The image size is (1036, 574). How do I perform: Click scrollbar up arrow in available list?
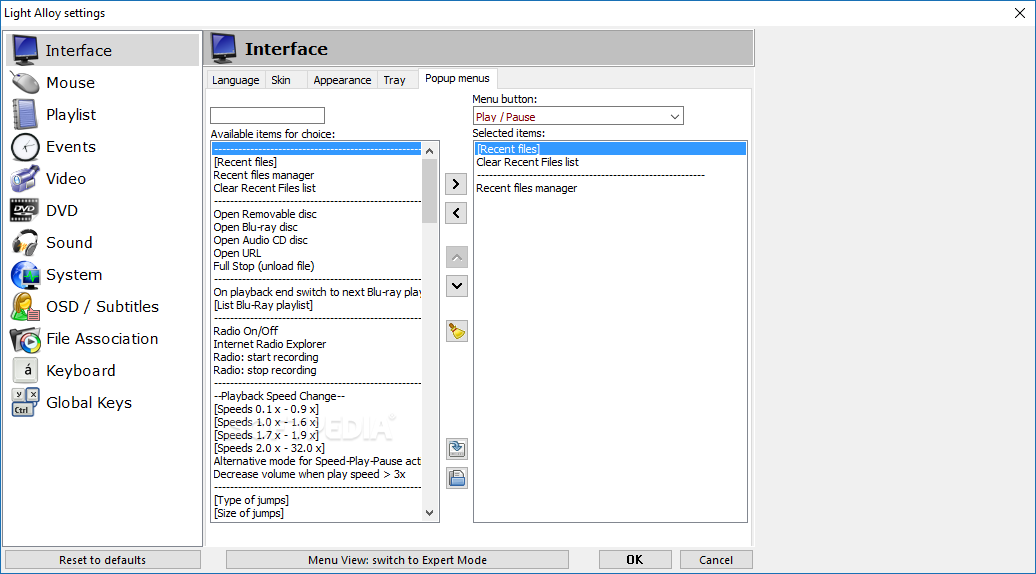[x=429, y=151]
